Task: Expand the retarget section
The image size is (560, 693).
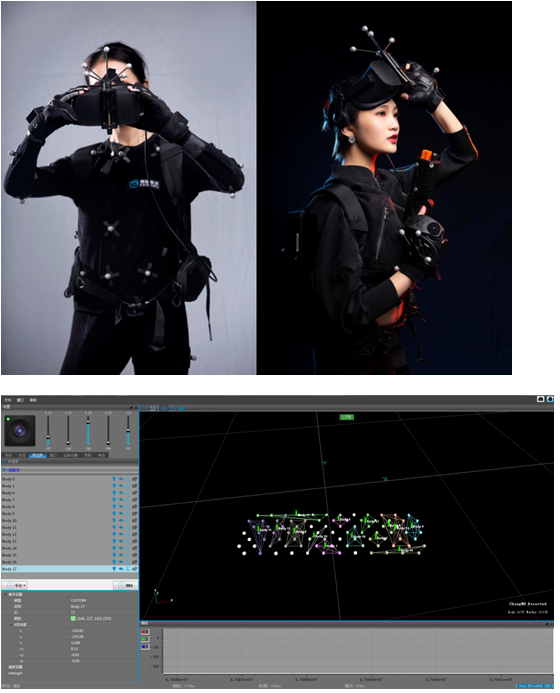Action: point(5,673)
